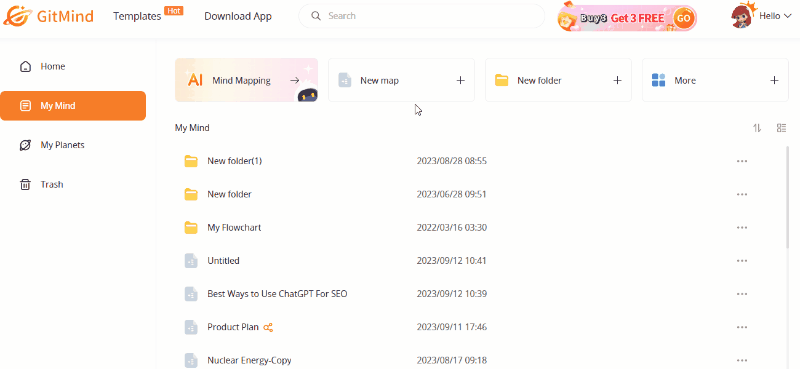
Task: Click the My Planets planet icon
Action: click(x=25, y=145)
